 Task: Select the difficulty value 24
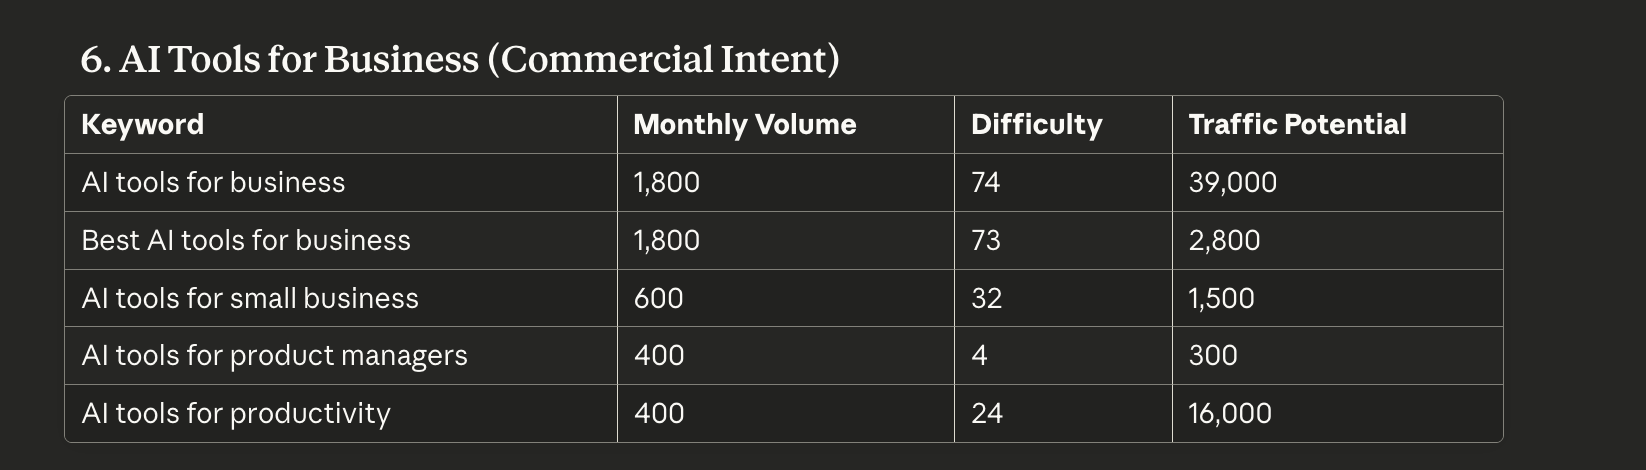(986, 414)
